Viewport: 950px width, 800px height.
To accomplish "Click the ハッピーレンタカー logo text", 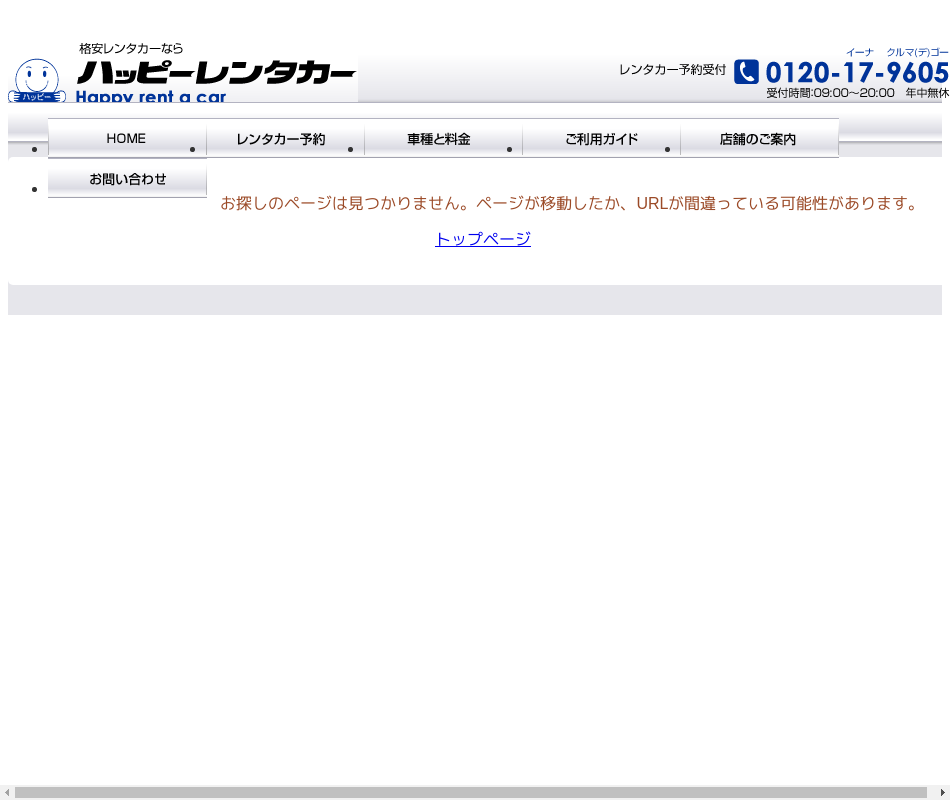I will (216, 73).
